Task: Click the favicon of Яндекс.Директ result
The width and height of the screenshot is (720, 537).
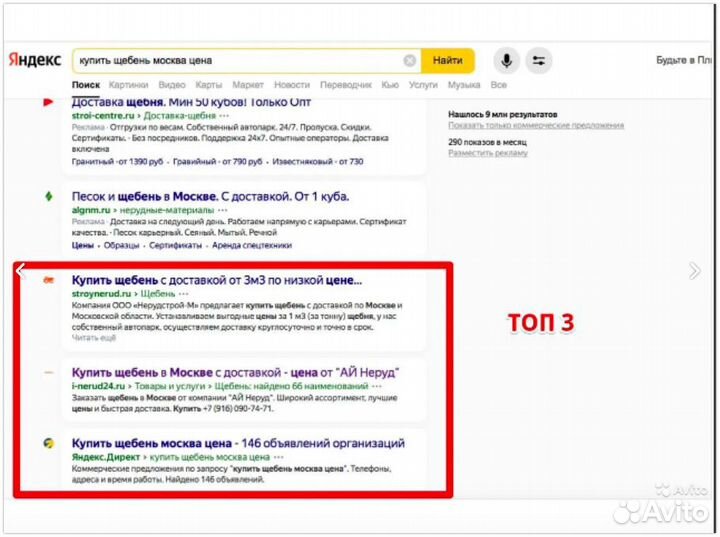Action: tap(49, 443)
